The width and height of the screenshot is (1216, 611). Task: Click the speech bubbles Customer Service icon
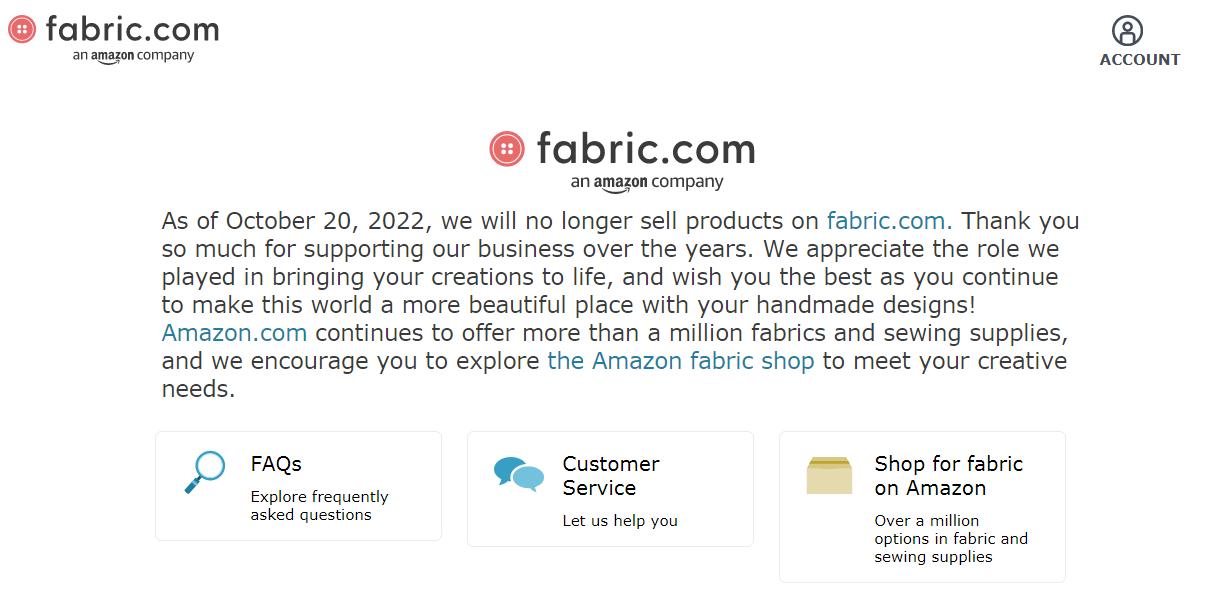coord(519,473)
